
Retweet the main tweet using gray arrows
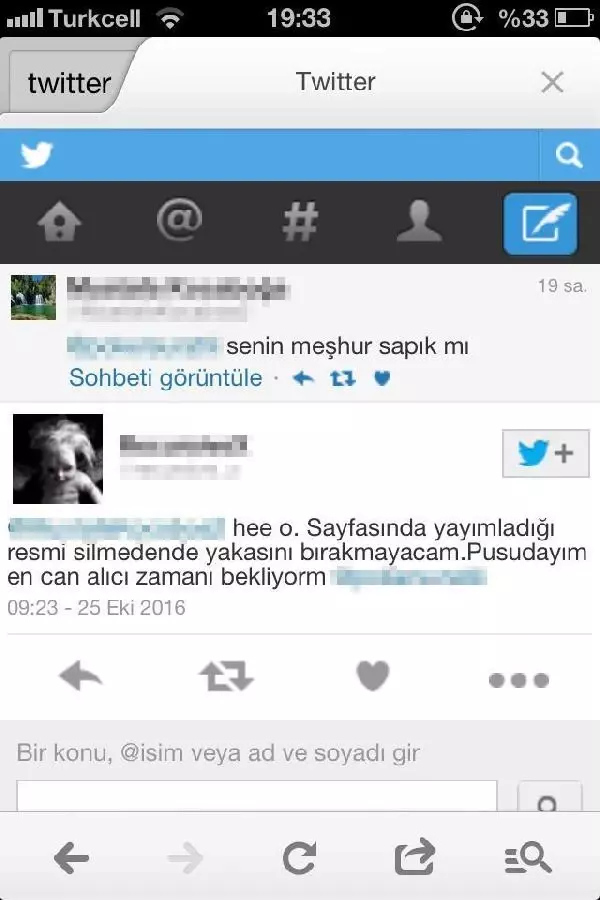(226, 676)
